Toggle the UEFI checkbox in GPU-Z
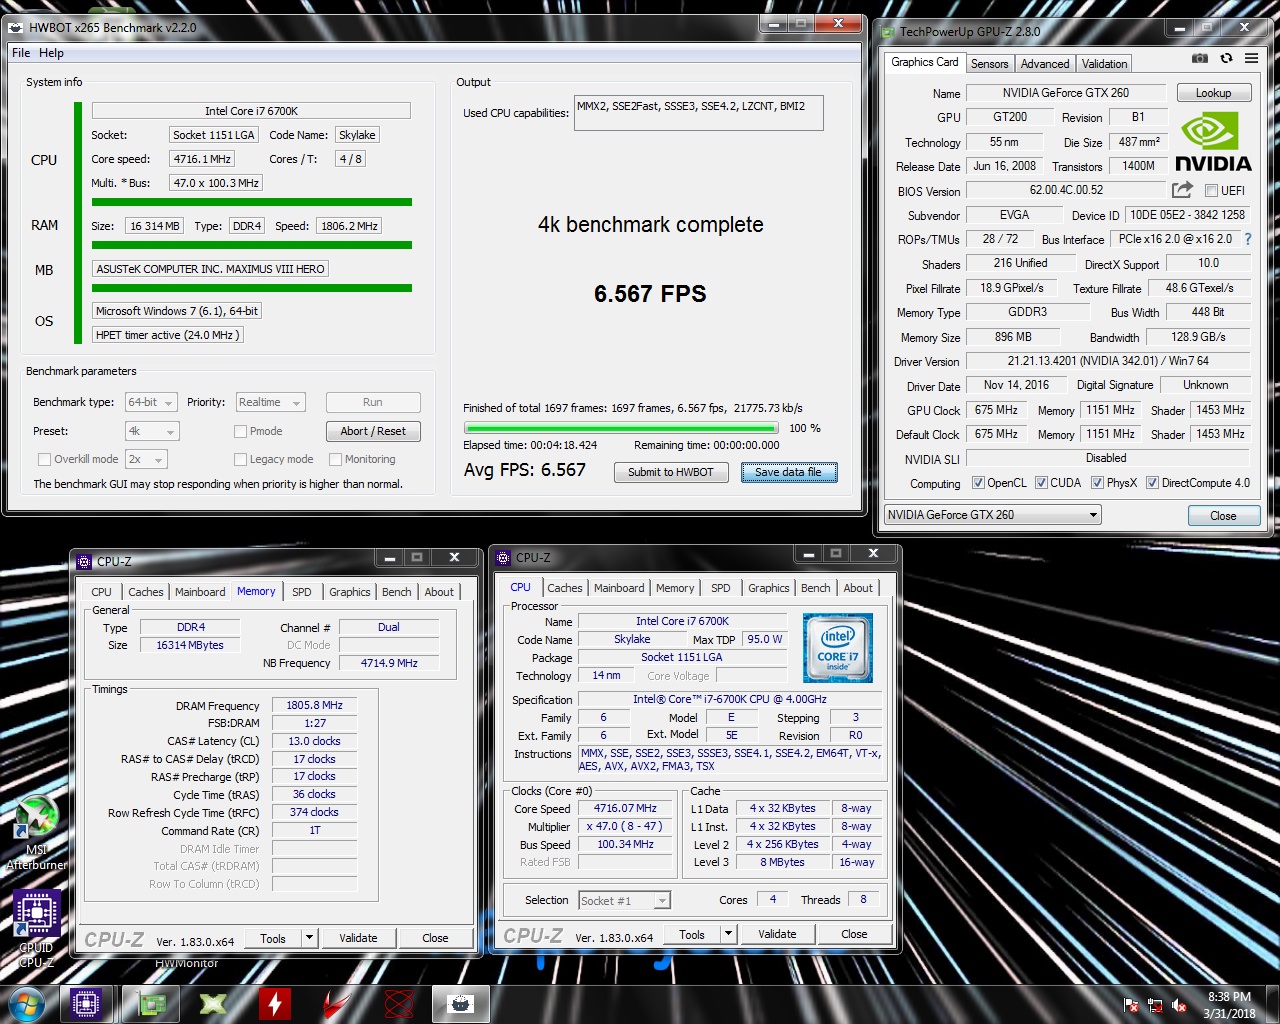This screenshot has height=1024, width=1280. [x=1211, y=190]
